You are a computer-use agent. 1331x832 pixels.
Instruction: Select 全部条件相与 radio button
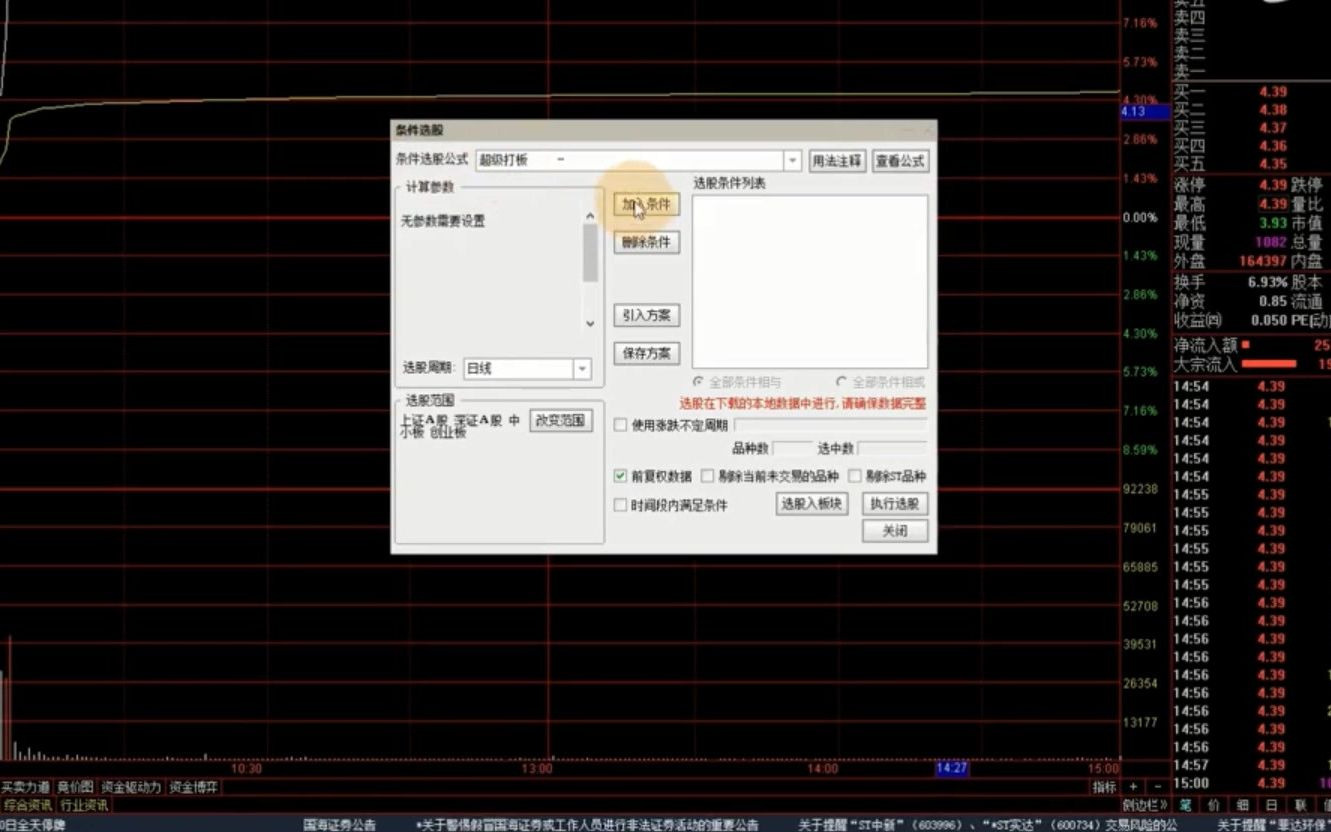tap(698, 382)
